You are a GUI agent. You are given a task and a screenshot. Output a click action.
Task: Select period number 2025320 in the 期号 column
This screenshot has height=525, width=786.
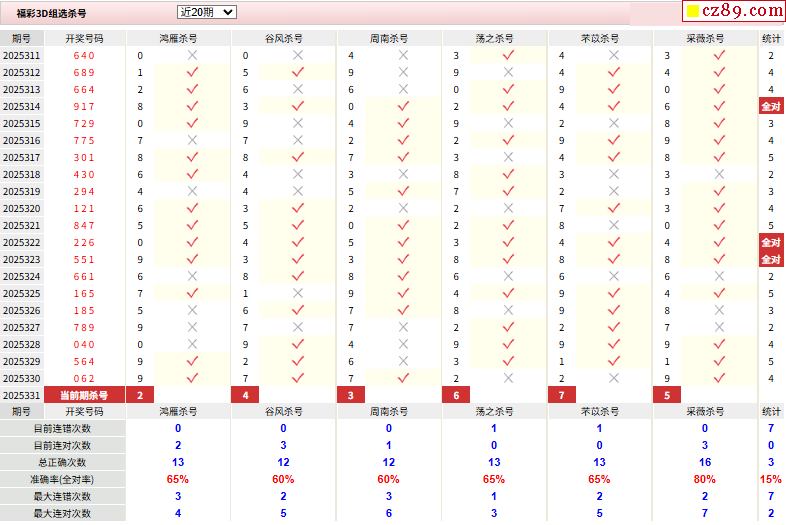(x=21, y=209)
